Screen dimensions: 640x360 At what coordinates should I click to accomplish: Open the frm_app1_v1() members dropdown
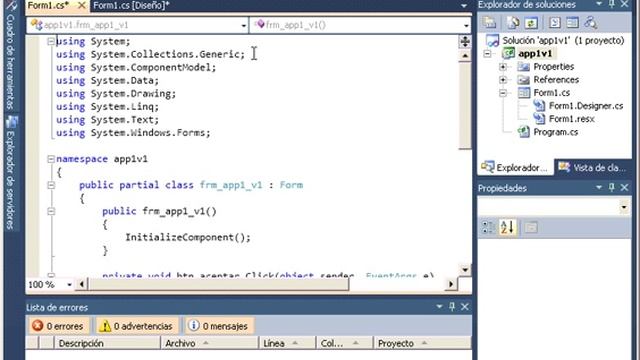tap(466, 25)
